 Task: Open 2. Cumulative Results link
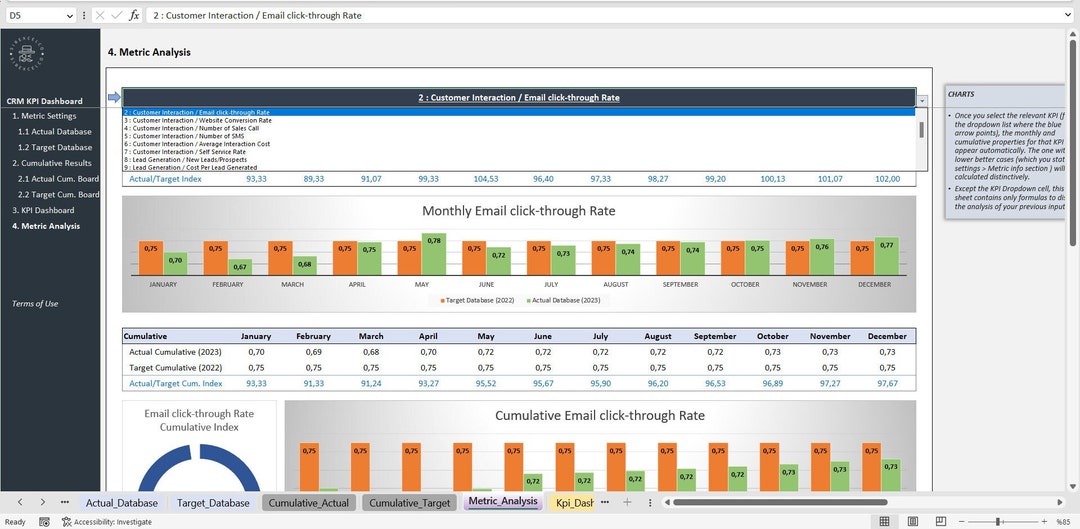pos(52,163)
